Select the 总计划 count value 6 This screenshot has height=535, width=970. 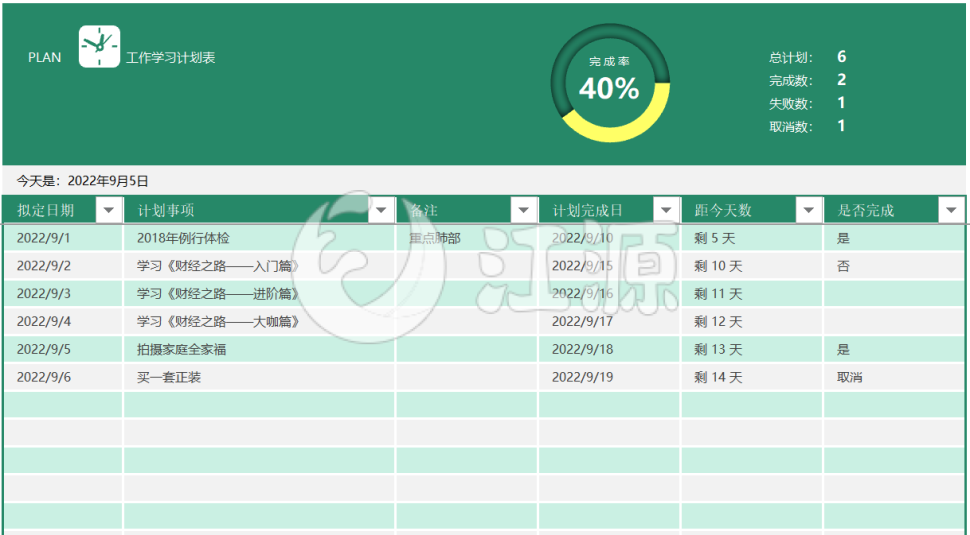tap(842, 57)
